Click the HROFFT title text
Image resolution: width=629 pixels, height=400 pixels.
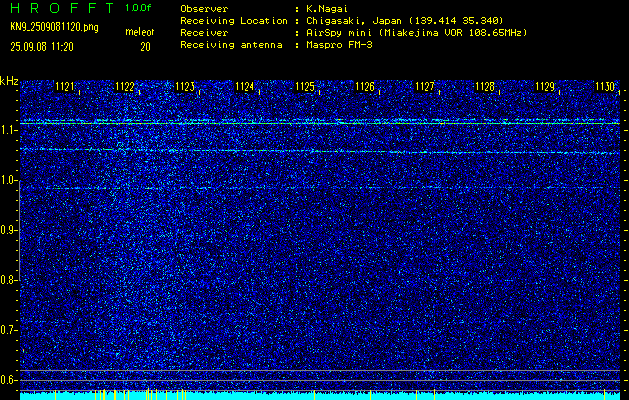(x=62, y=8)
